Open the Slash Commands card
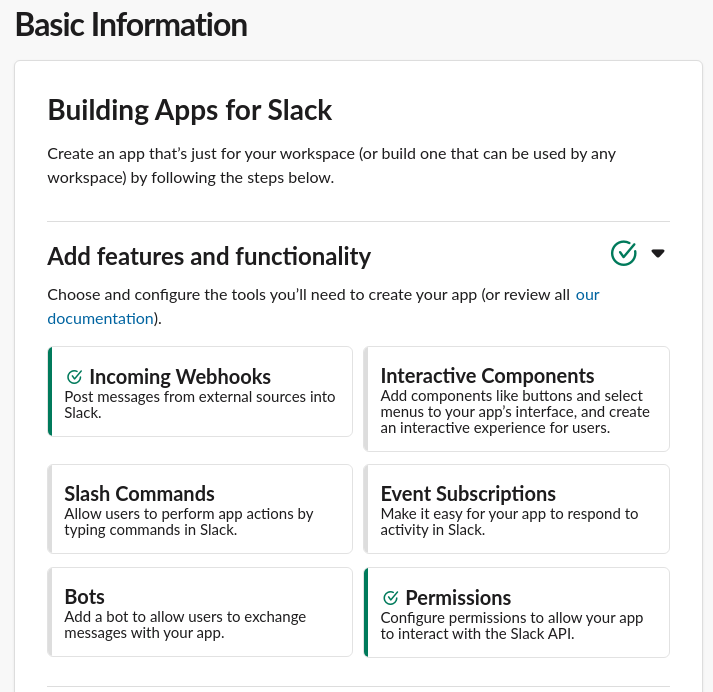 coord(200,509)
